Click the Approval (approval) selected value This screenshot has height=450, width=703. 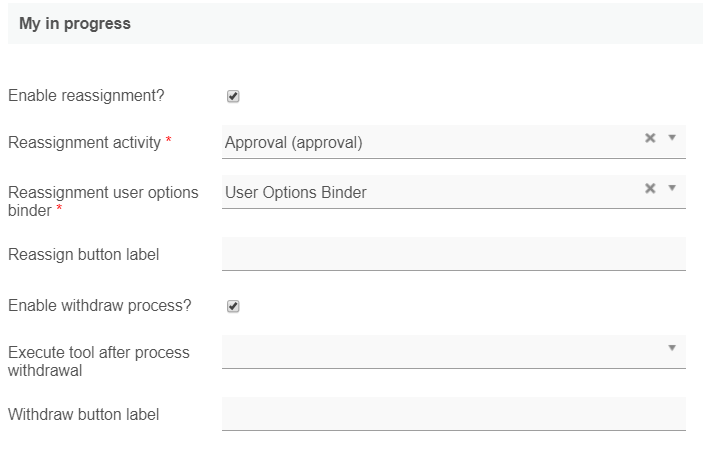pyautogui.click(x=294, y=143)
